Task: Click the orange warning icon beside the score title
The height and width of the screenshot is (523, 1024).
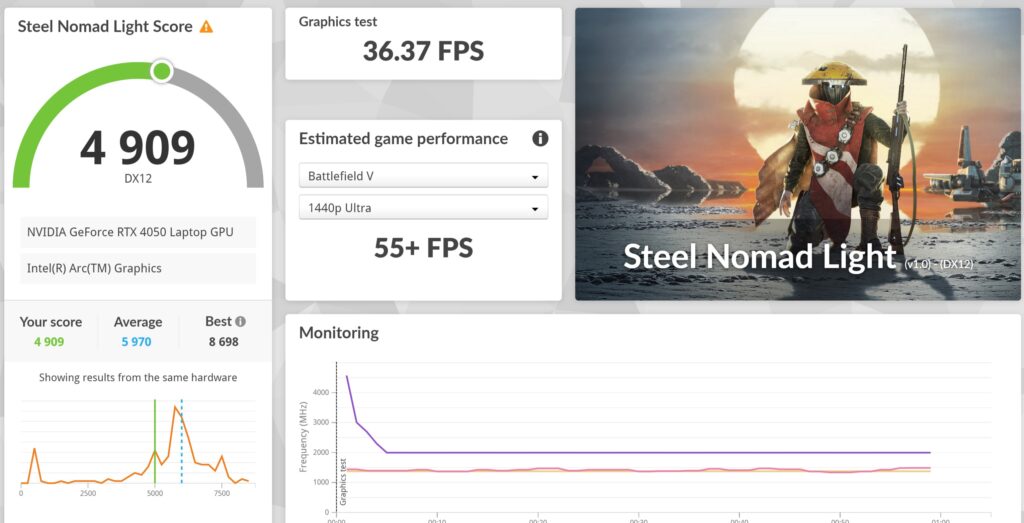Action: [206, 27]
